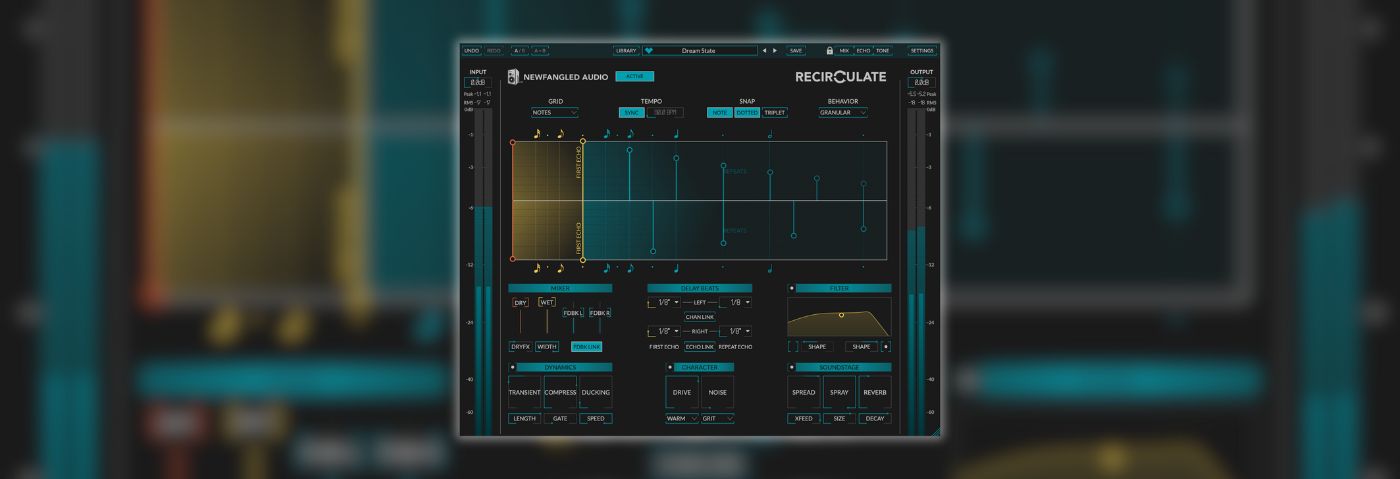The height and width of the screenshot is (479, 1400).
Task: Toggle the DOTTED snap option
Action: [x=747, y=113]
